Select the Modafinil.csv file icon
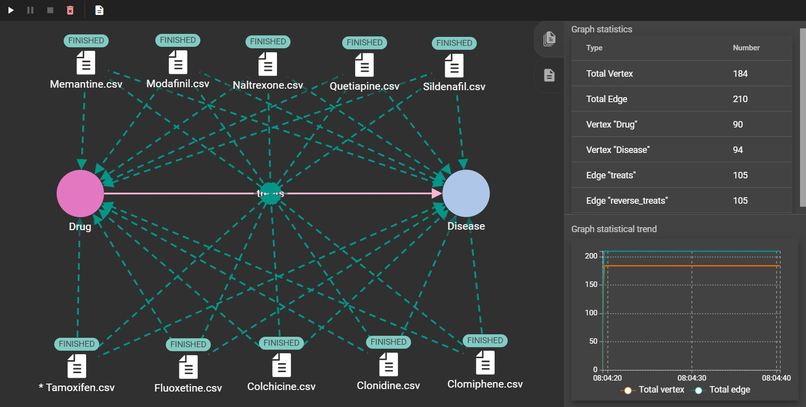The image size is (806, 407). pyautogui.click(x=178, y=63)
